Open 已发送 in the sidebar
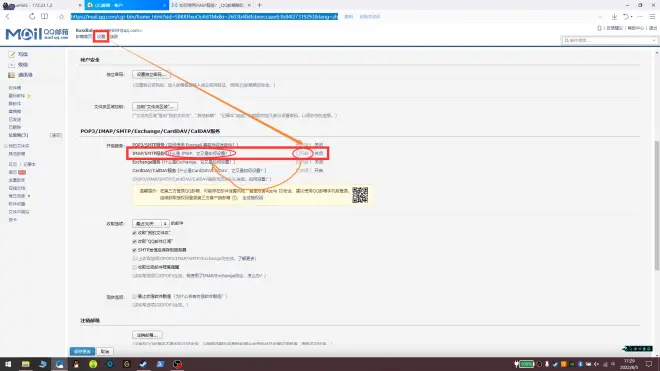This screenshot has height=371, width=660. coord(15,120)
